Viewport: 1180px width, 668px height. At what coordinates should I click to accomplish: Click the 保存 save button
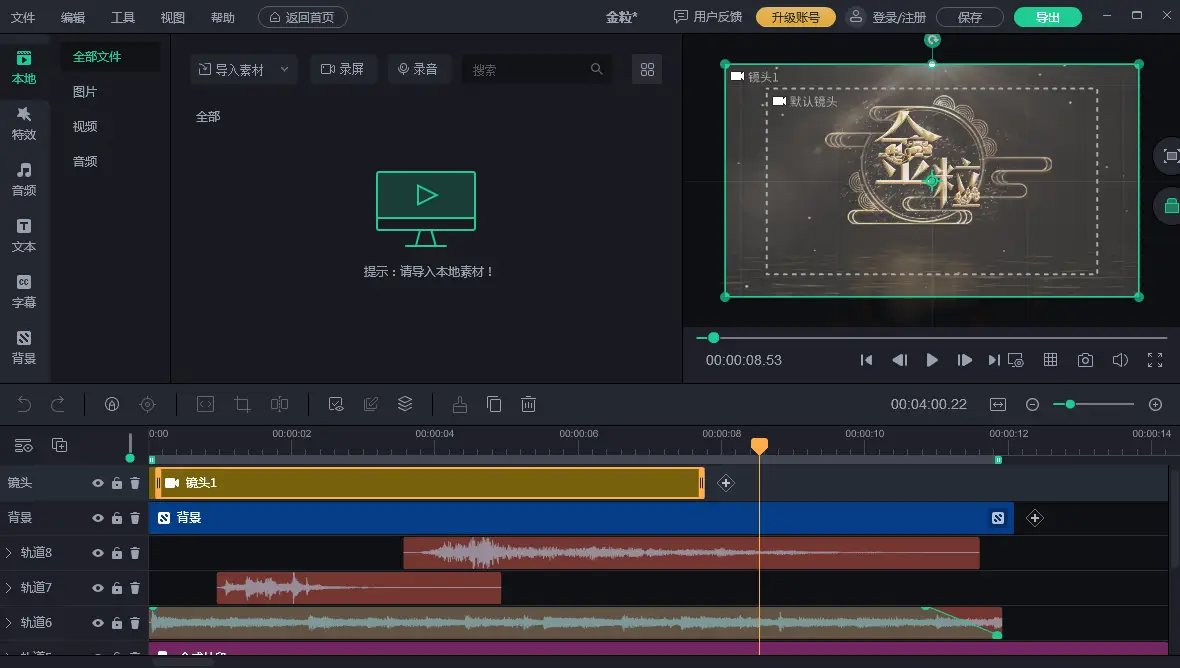point(970,17)
